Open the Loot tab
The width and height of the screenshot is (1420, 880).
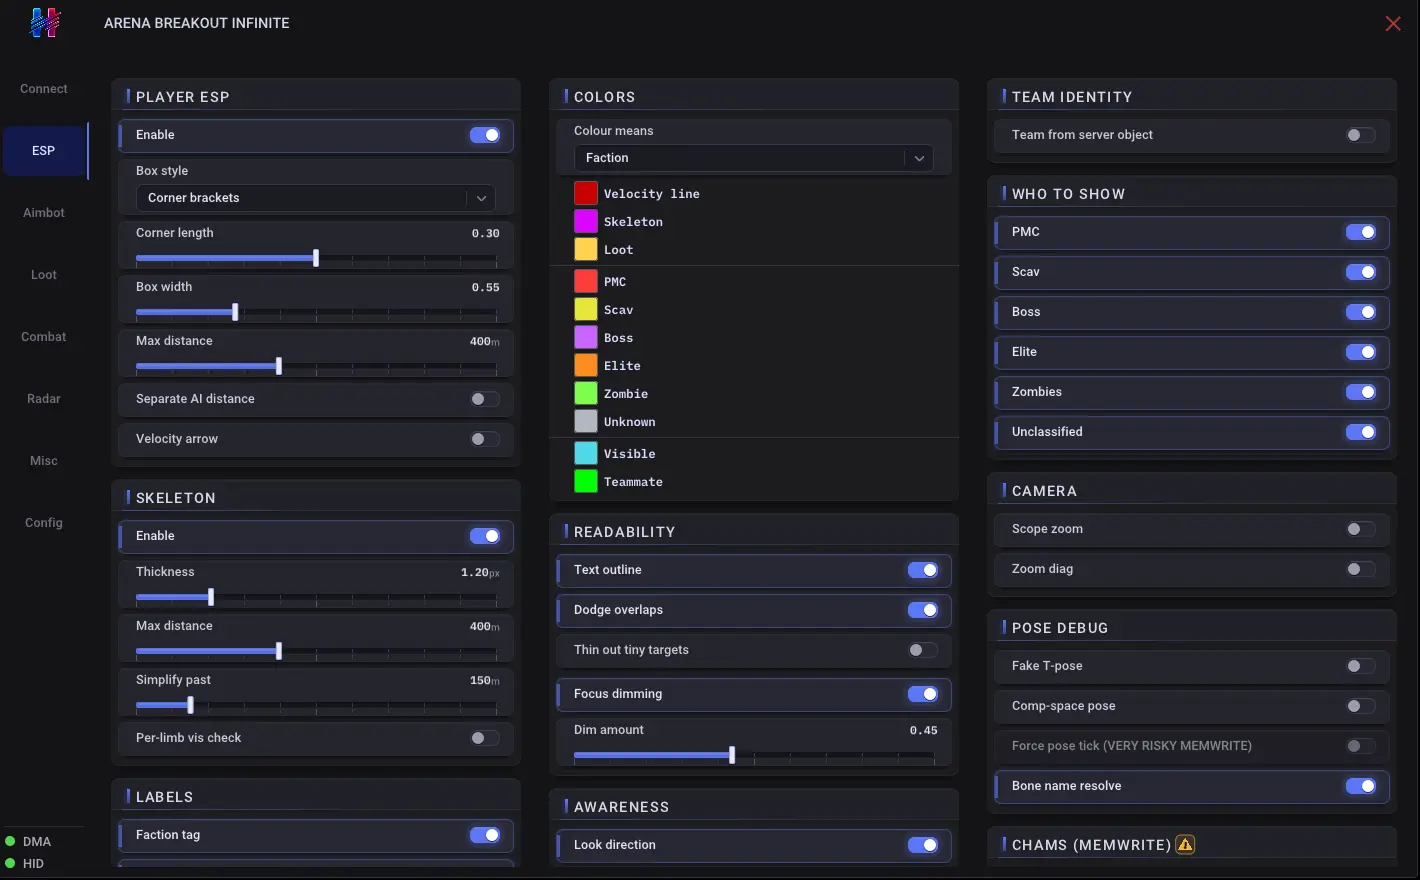click(x=44, y=275)
